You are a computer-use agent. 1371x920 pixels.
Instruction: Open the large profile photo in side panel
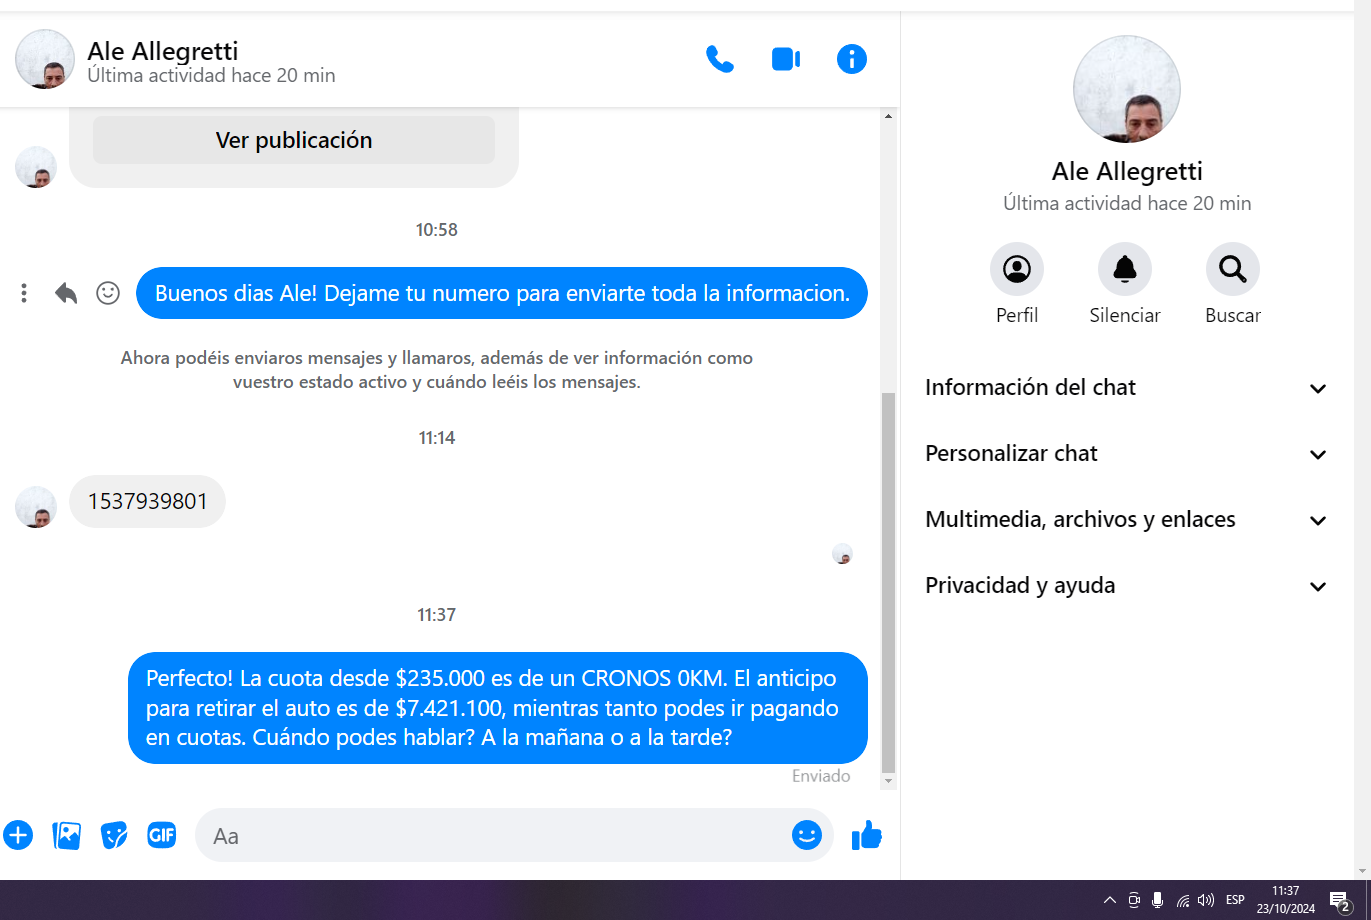(1127, 89)
